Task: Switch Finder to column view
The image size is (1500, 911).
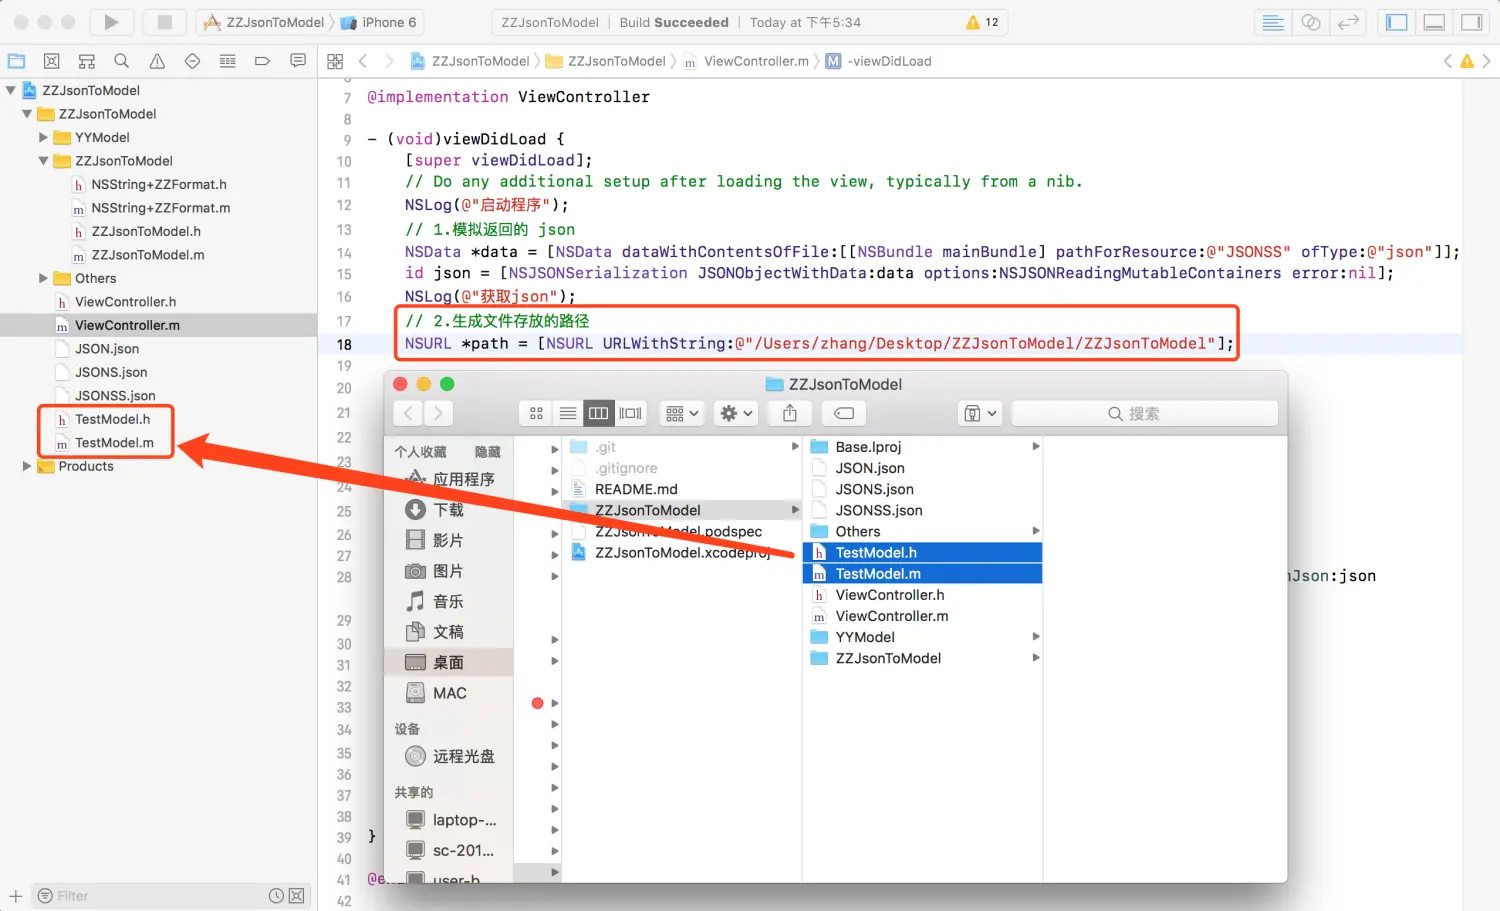Action: coord(599,413)
